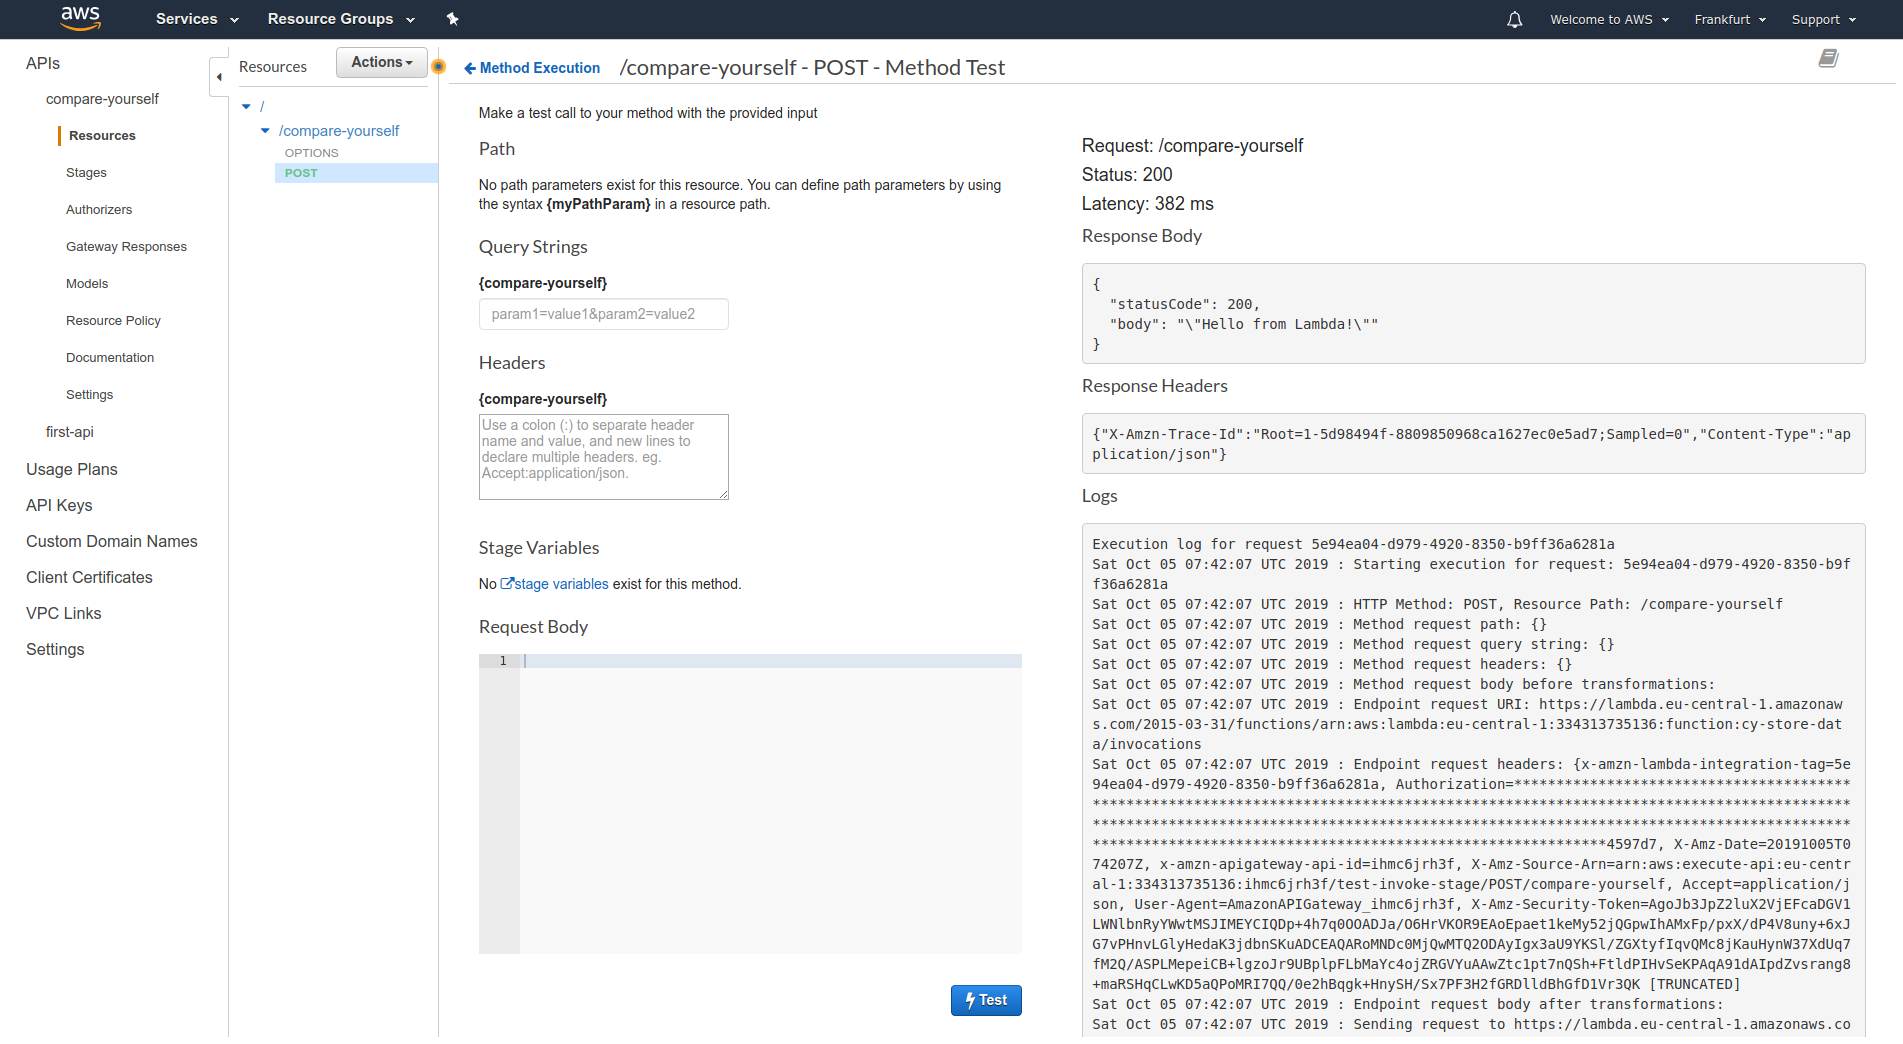This screenshot has width=1903, height=1044.
Task: Open the APIs section
Action: [x=43, y=63]
